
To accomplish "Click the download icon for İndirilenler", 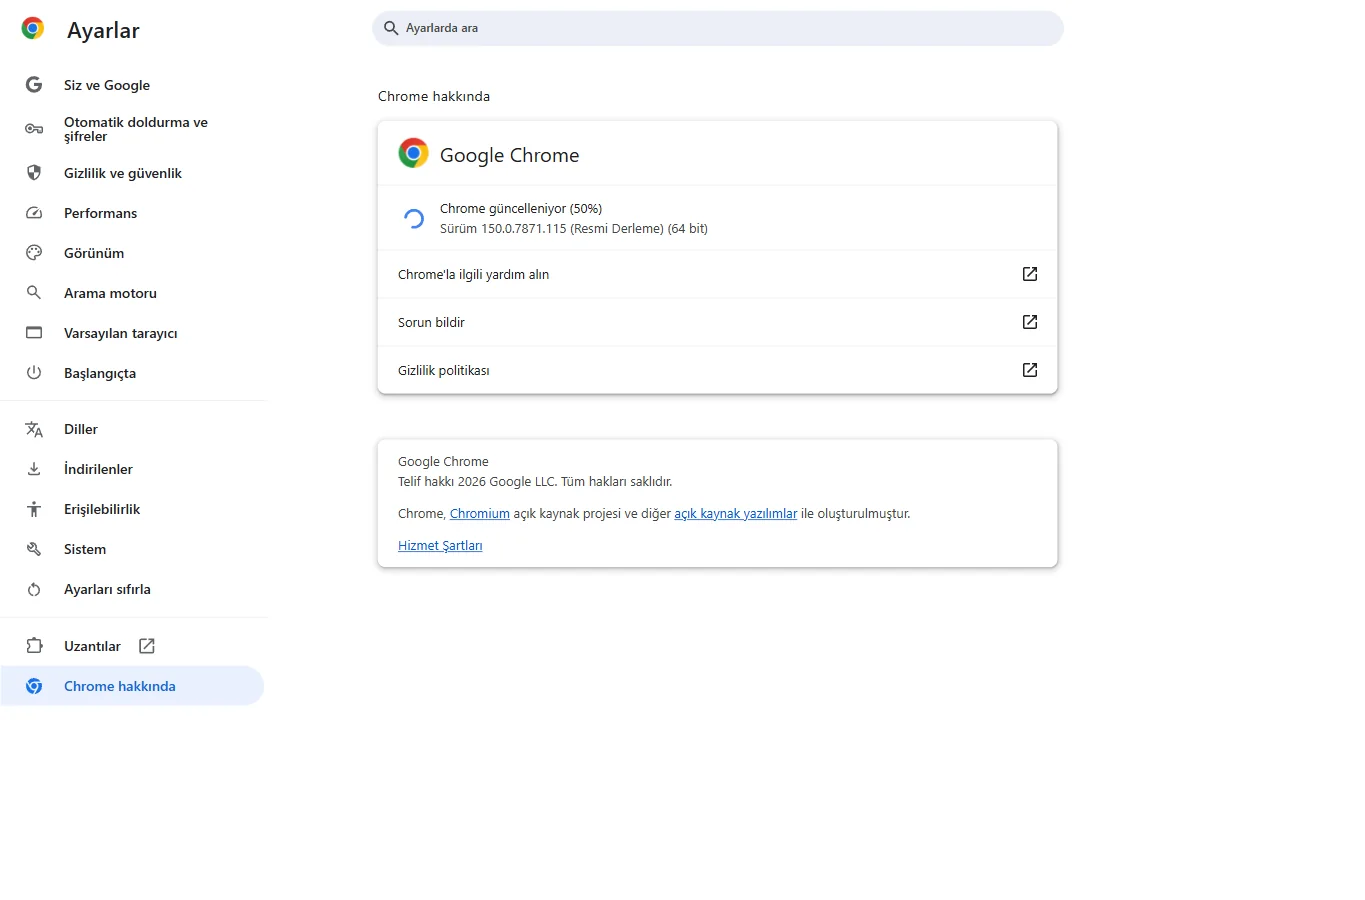I will coord(34,469).
